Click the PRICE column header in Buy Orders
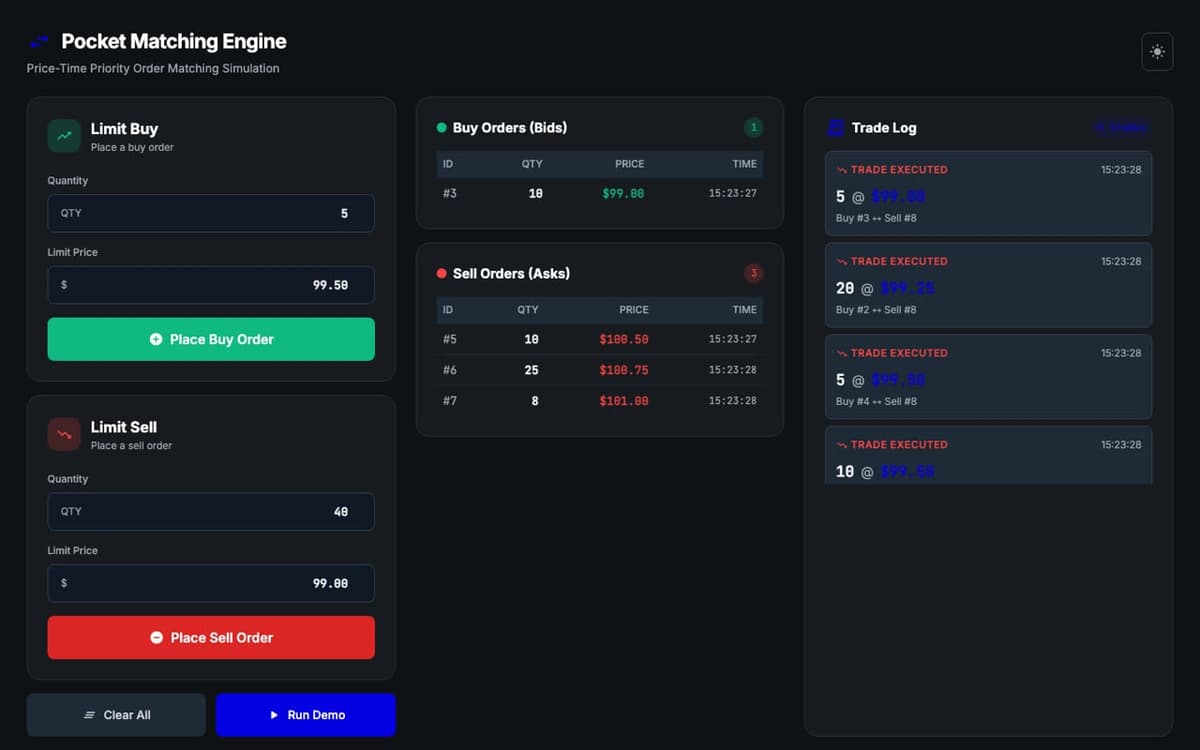The height and width of the screenshot is (750, 1200). [x=630, y=164]
